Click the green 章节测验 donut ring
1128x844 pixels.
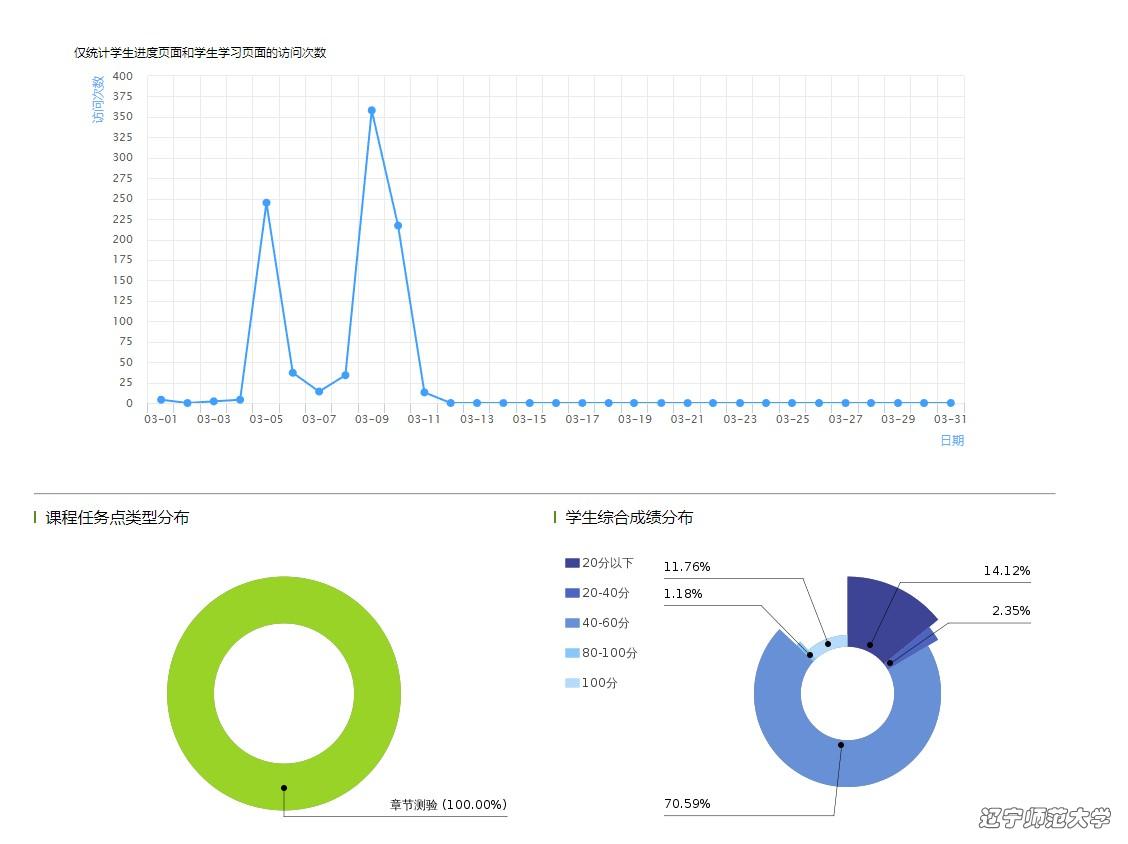coord(190,694)
